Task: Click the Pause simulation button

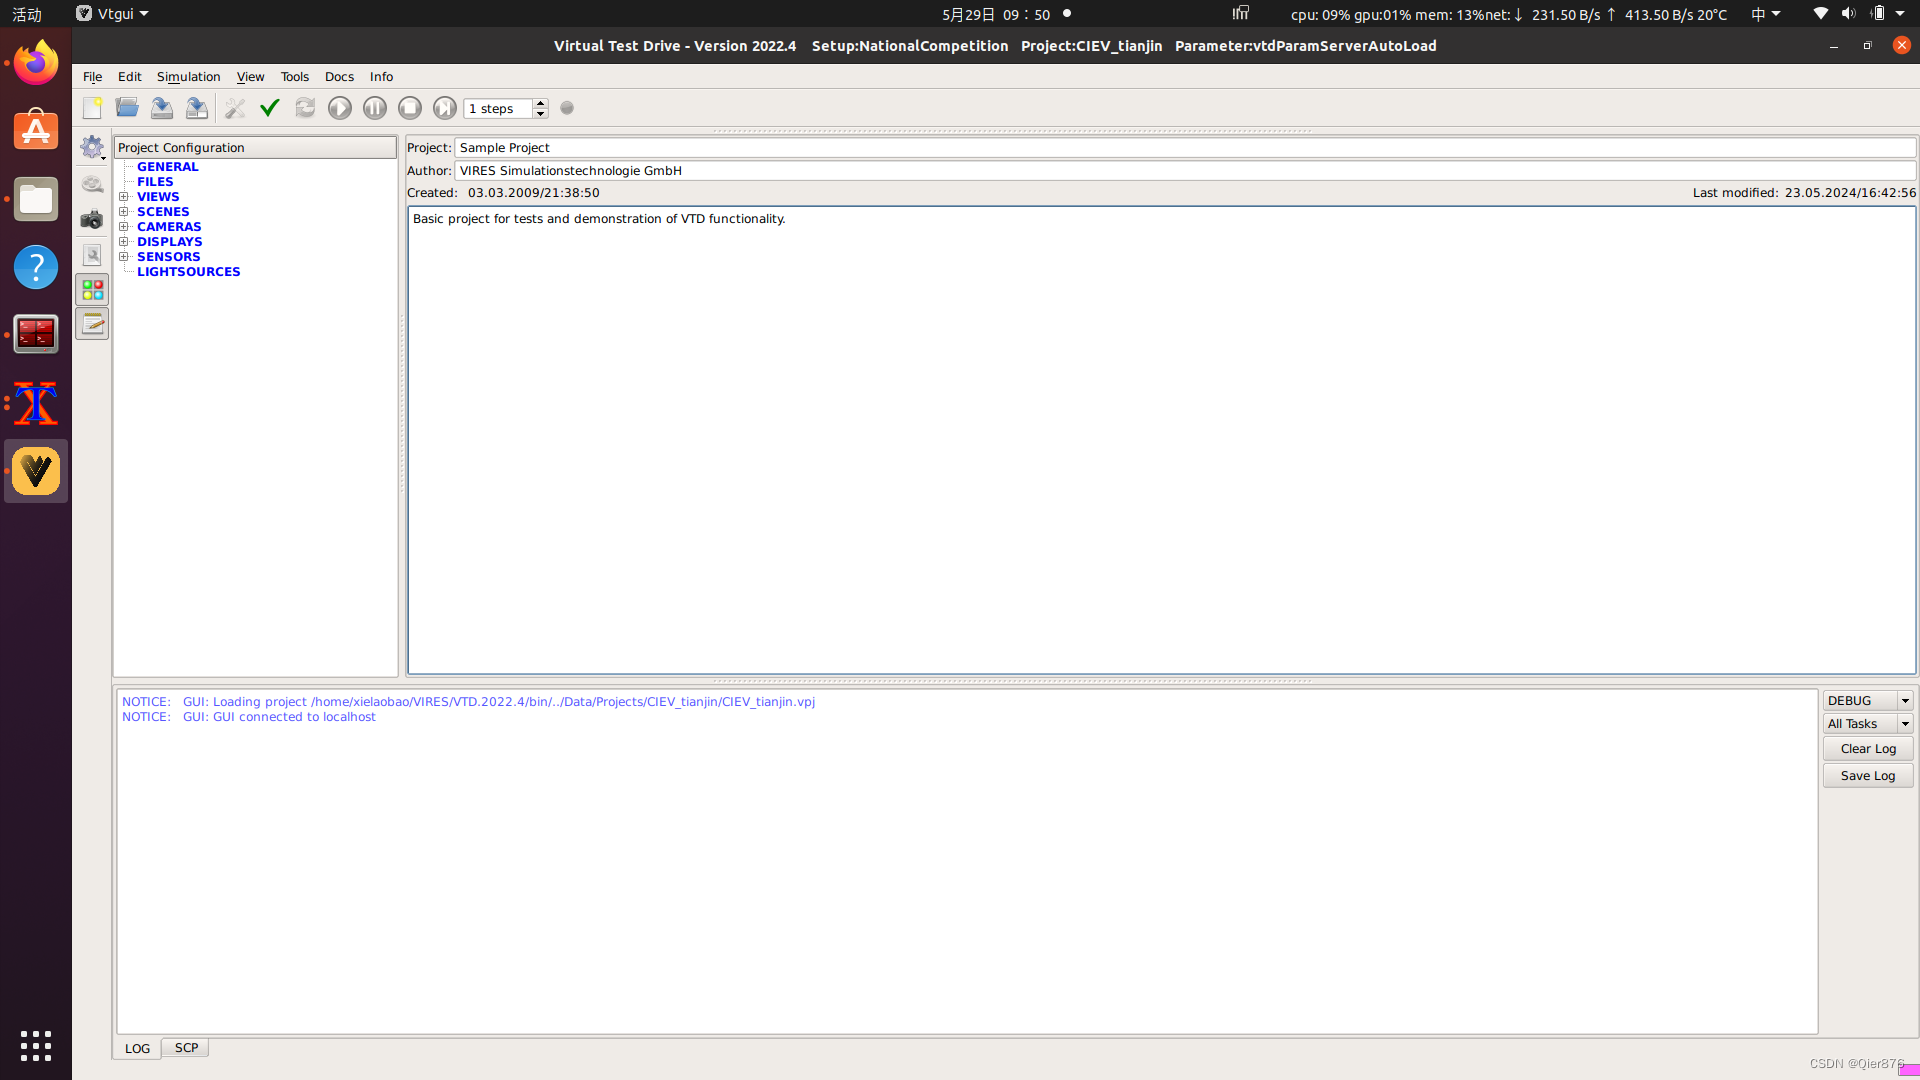Action: pos(375,108)
